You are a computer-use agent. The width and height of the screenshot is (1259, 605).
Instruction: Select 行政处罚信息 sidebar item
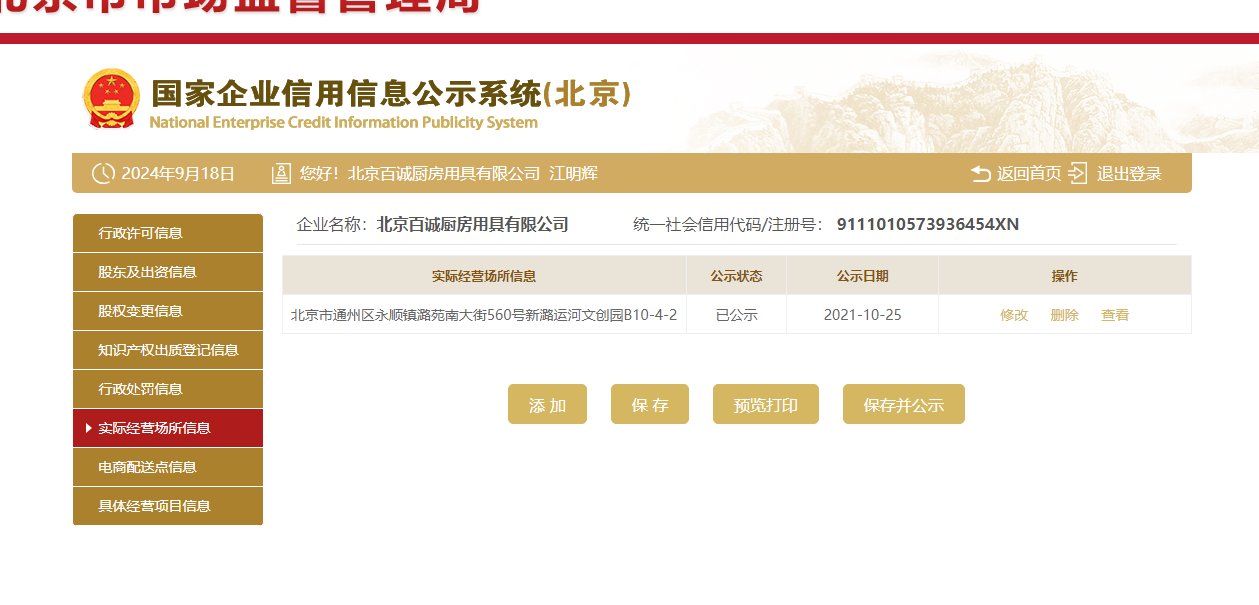point(168,389)
